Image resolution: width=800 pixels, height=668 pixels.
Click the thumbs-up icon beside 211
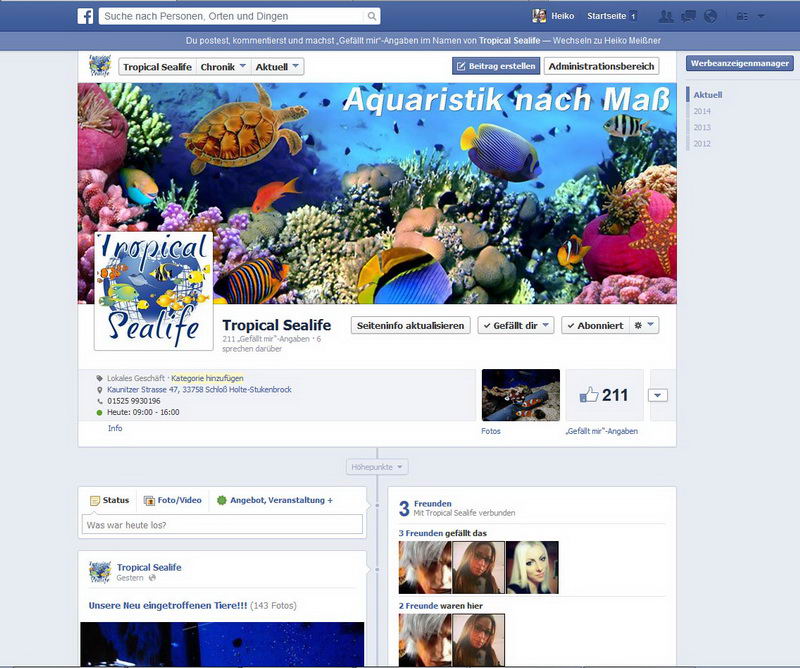[588, 395]
